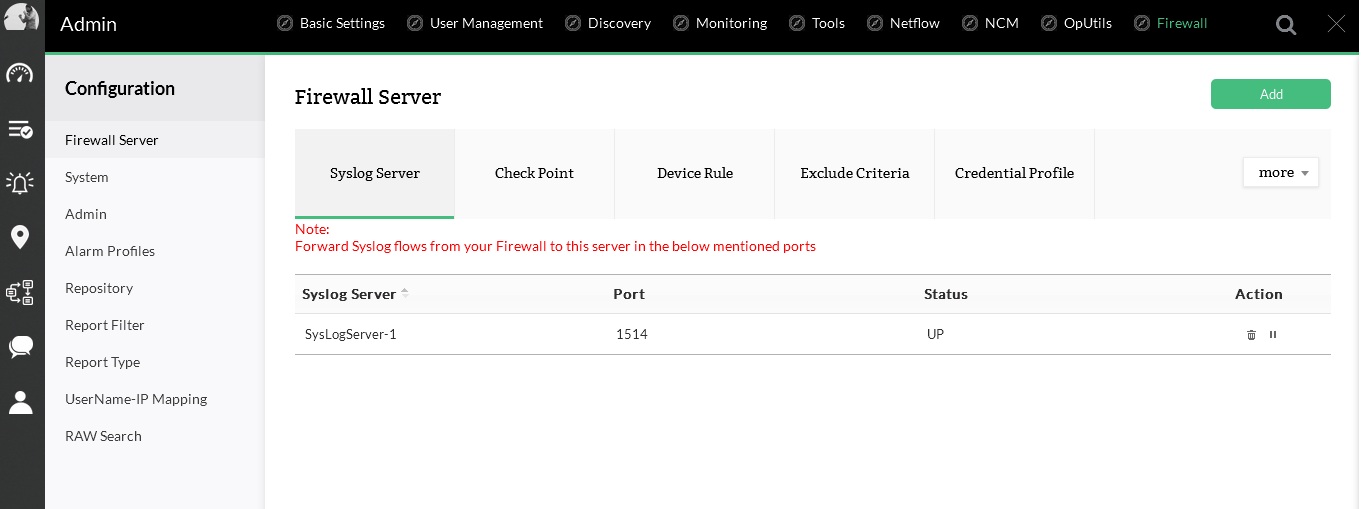This screenshot has height=509, width=1364.
Task: Delete SysLogServer-1 using the trash icon
Action: click(1251, 335)
